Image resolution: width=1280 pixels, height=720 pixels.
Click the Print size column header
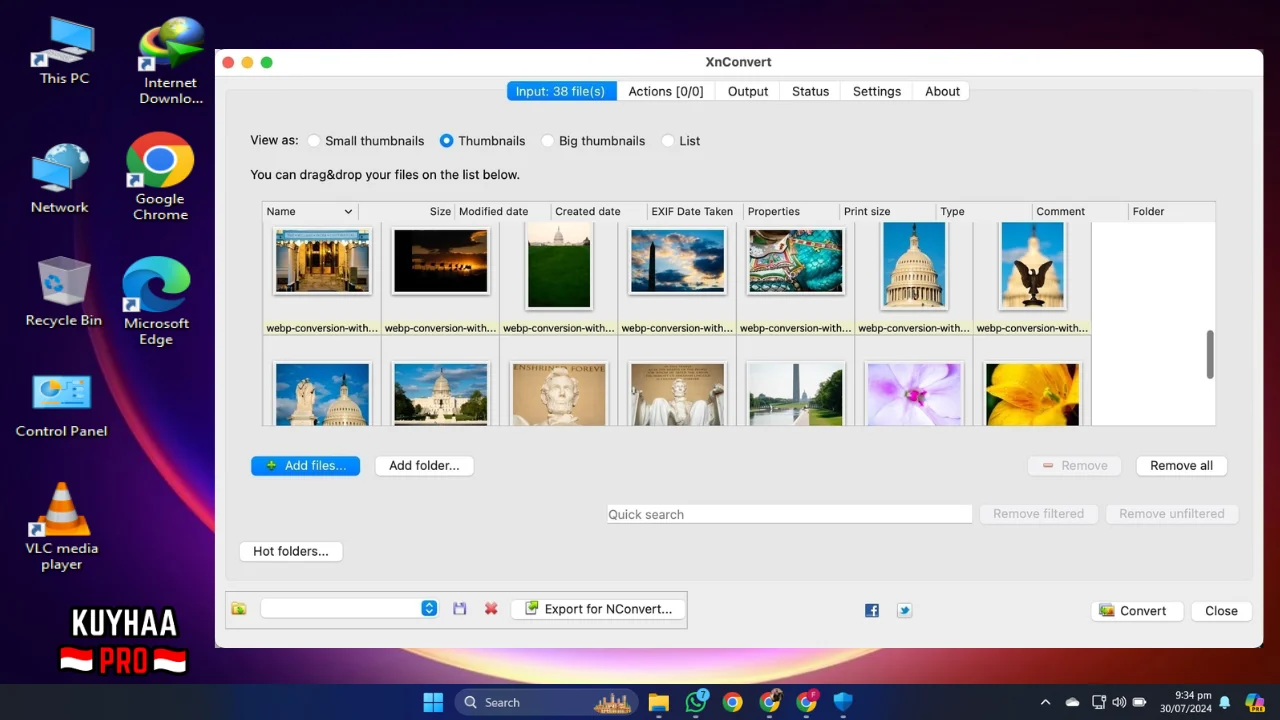coord(887,212)
